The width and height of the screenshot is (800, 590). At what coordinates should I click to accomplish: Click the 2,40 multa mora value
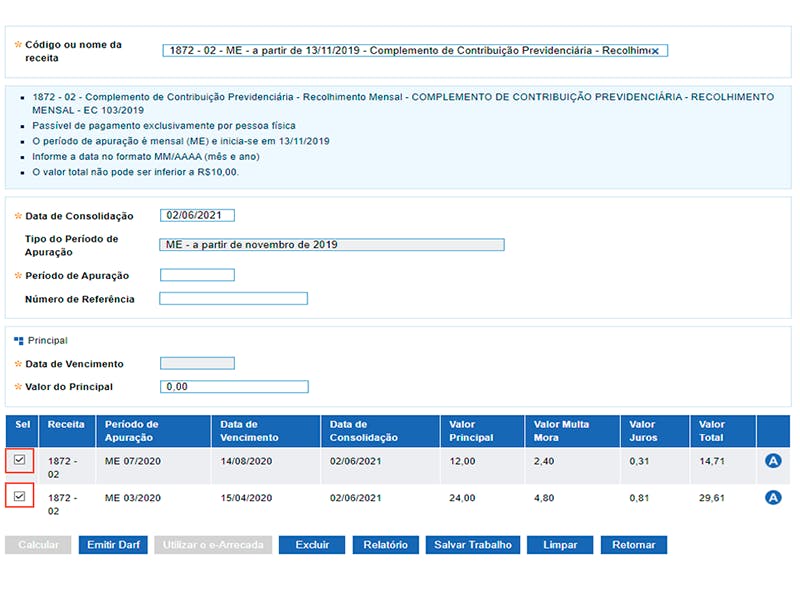pos(544,461)
